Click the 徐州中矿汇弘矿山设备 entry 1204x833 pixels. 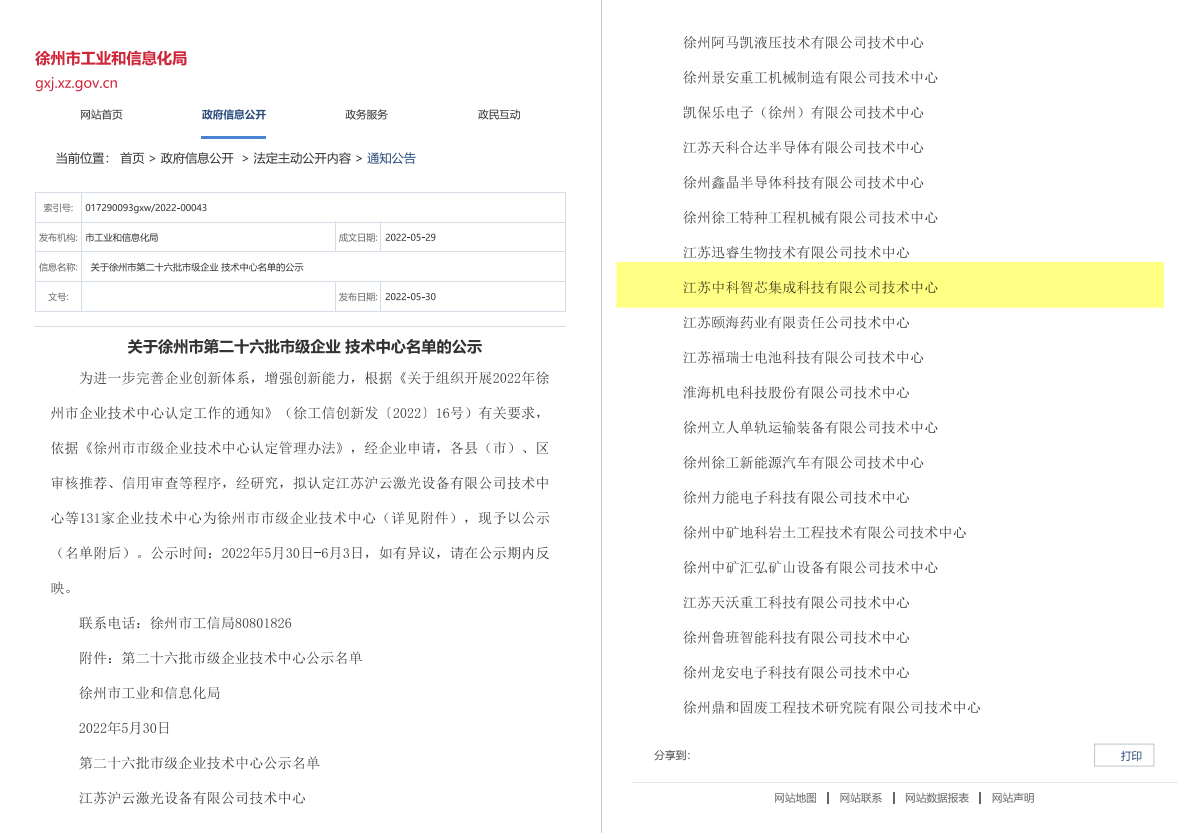pos(810,567)
